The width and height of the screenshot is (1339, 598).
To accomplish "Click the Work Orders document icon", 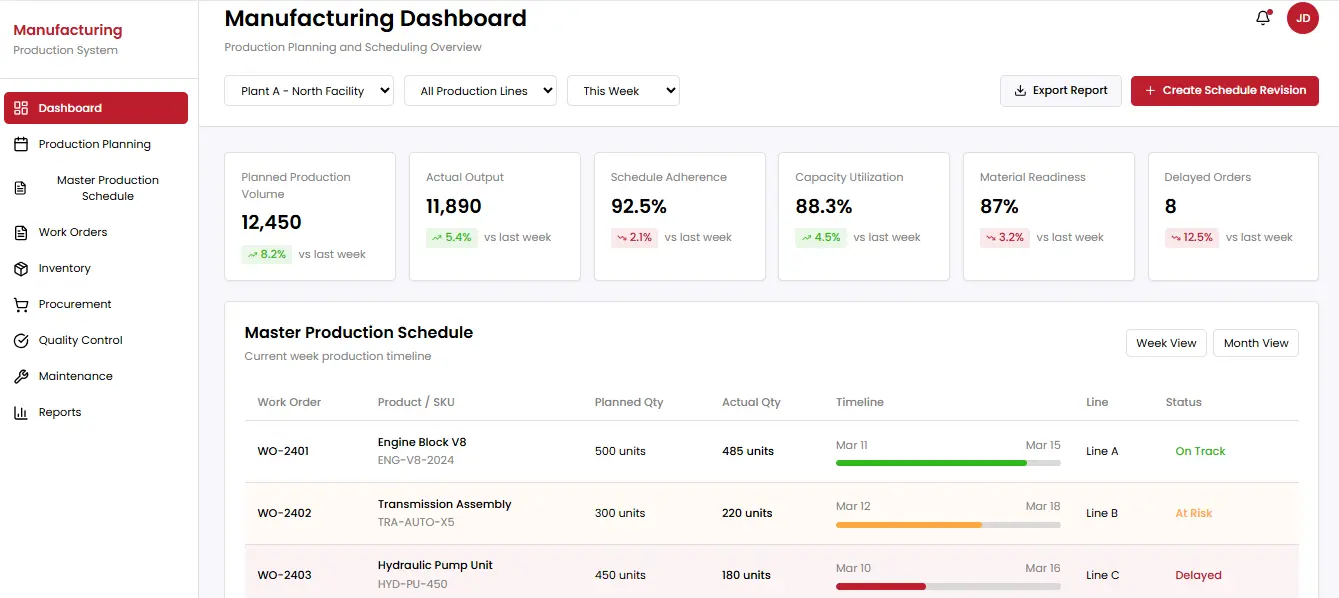I will 21,232.
